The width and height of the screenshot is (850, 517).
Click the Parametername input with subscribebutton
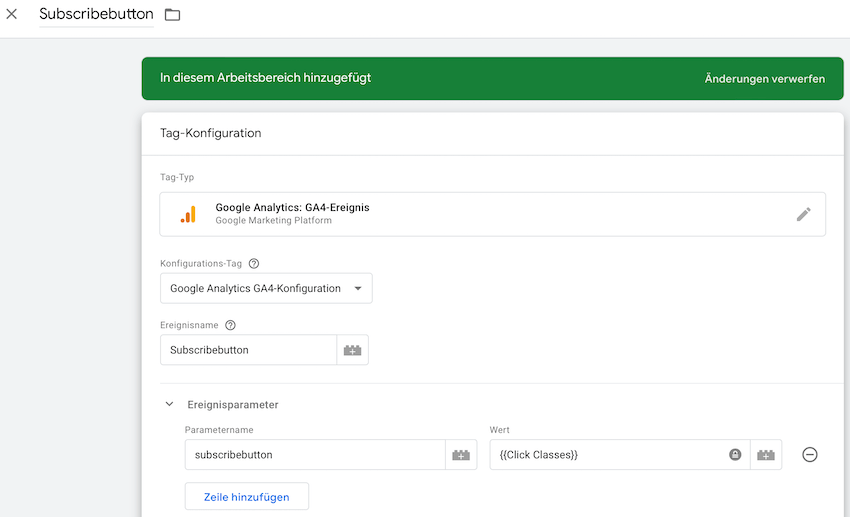click(314, 455)
